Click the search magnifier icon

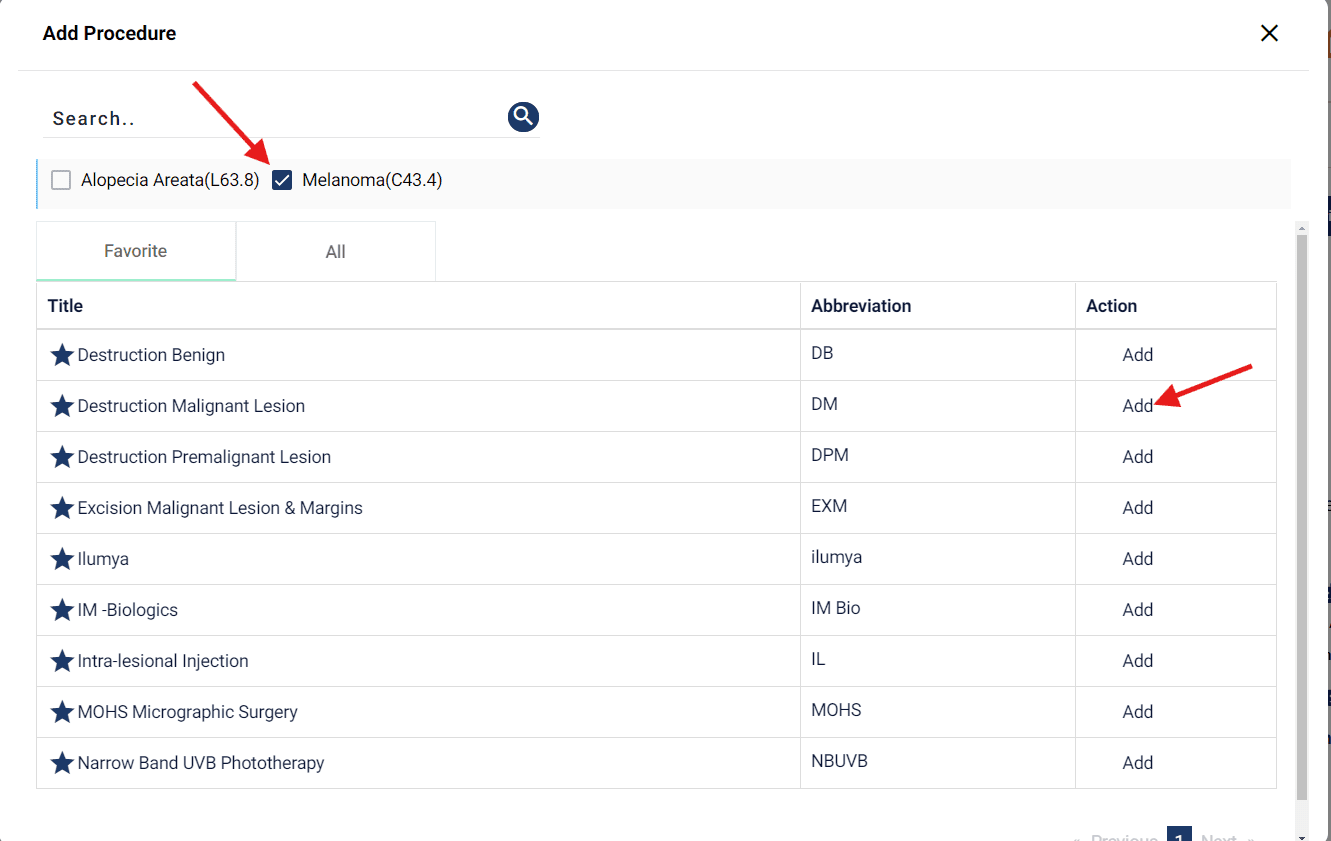(523, 117)
